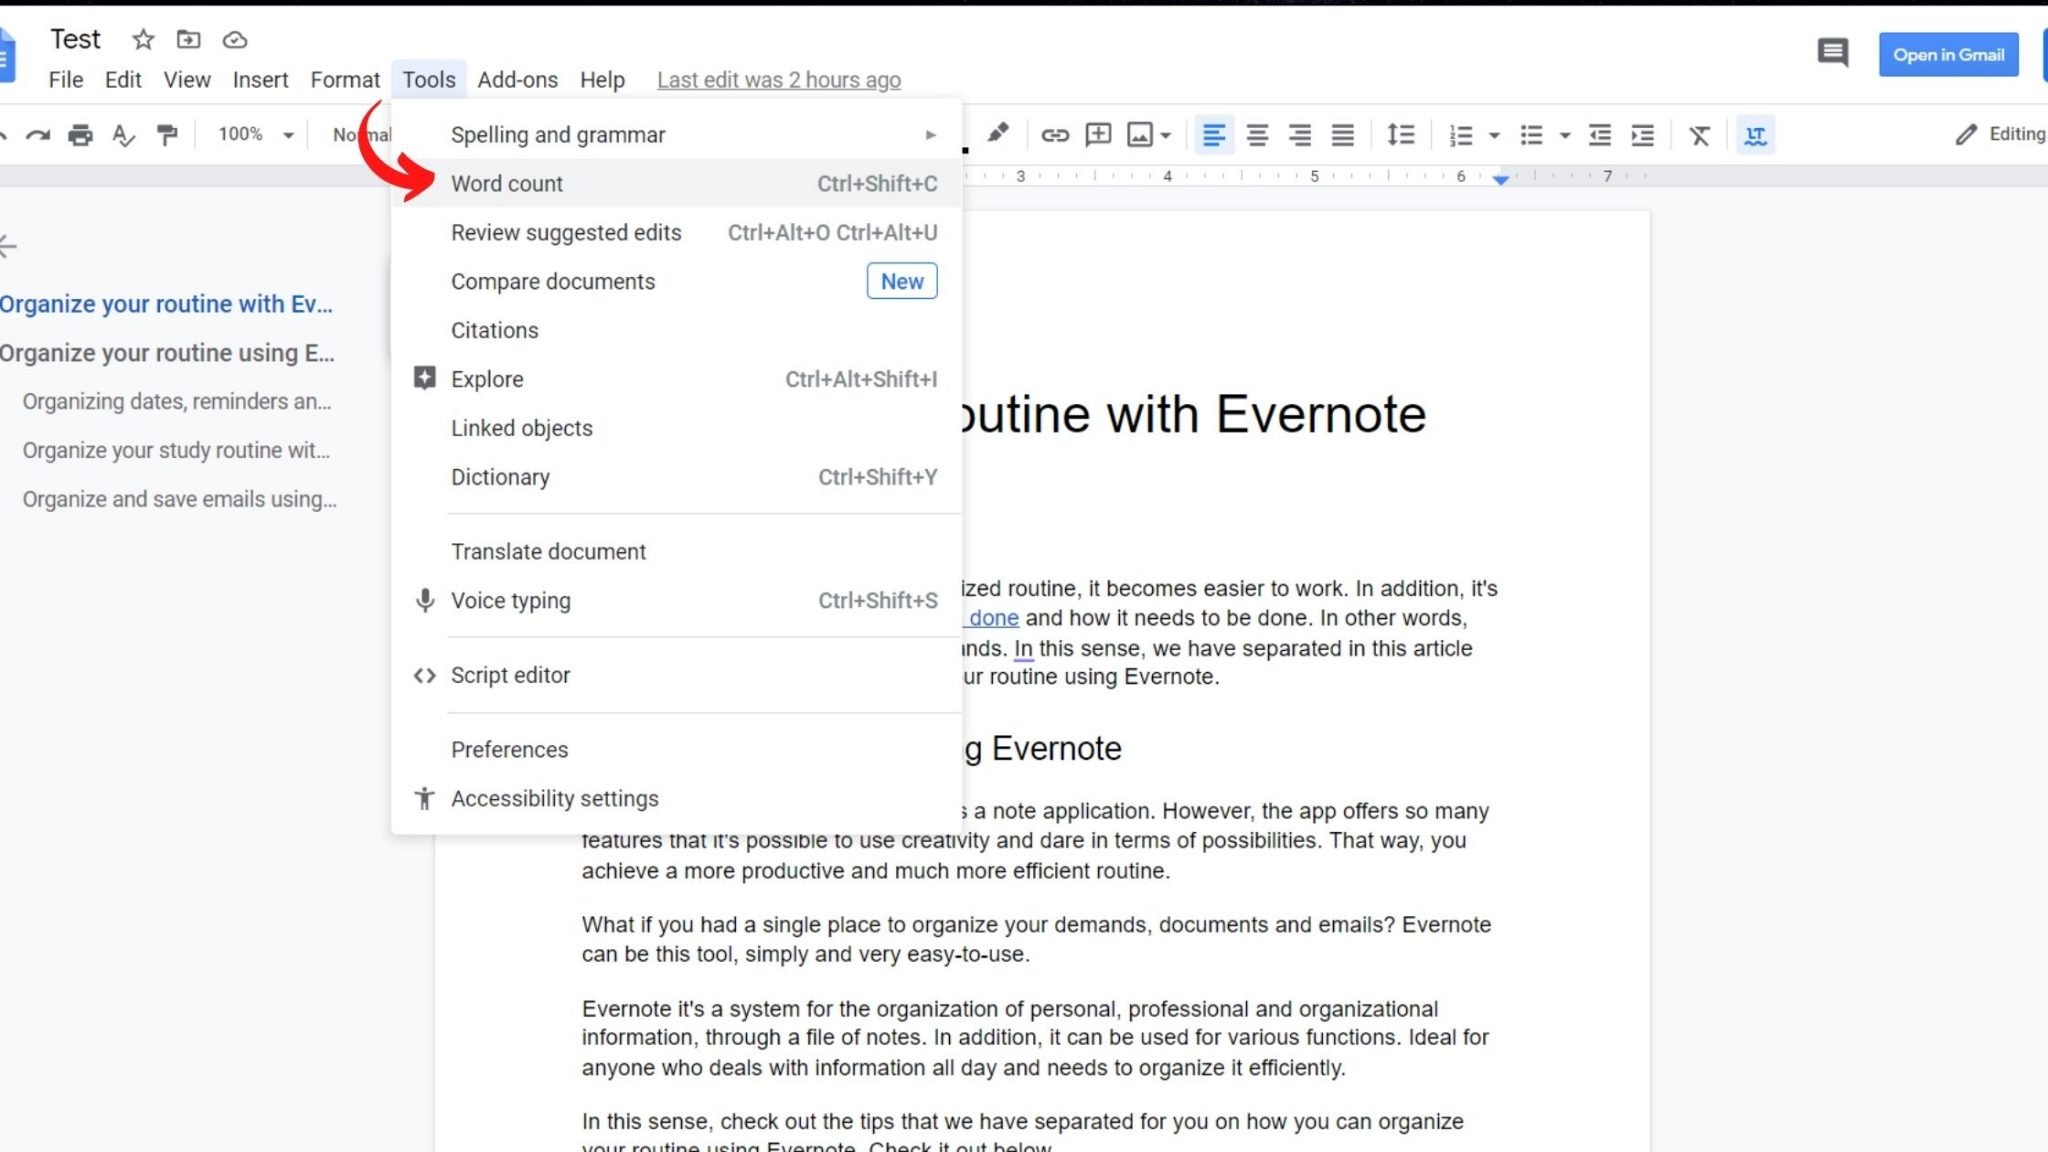Click the Explore star icon

[x=424, y=378]
